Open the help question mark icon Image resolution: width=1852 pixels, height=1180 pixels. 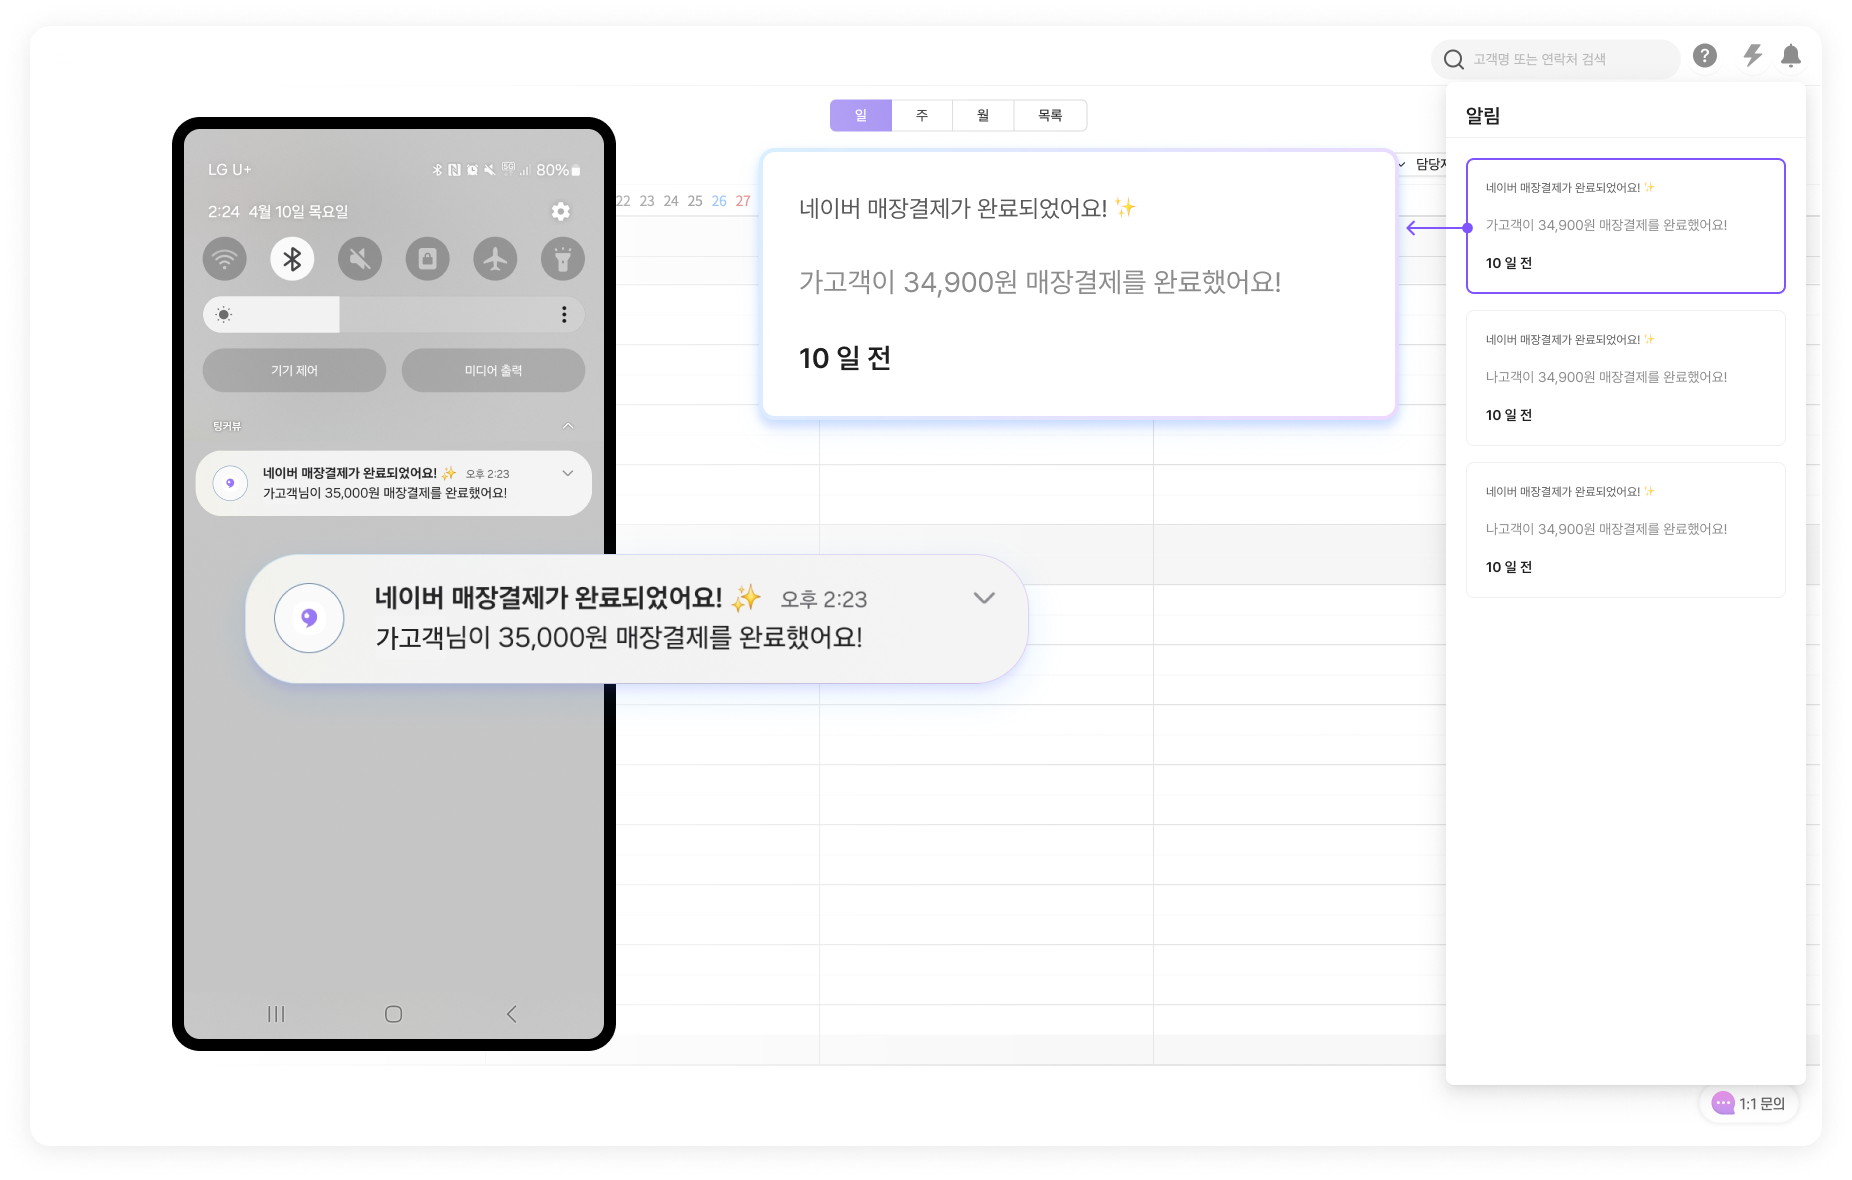(1705, 56)
